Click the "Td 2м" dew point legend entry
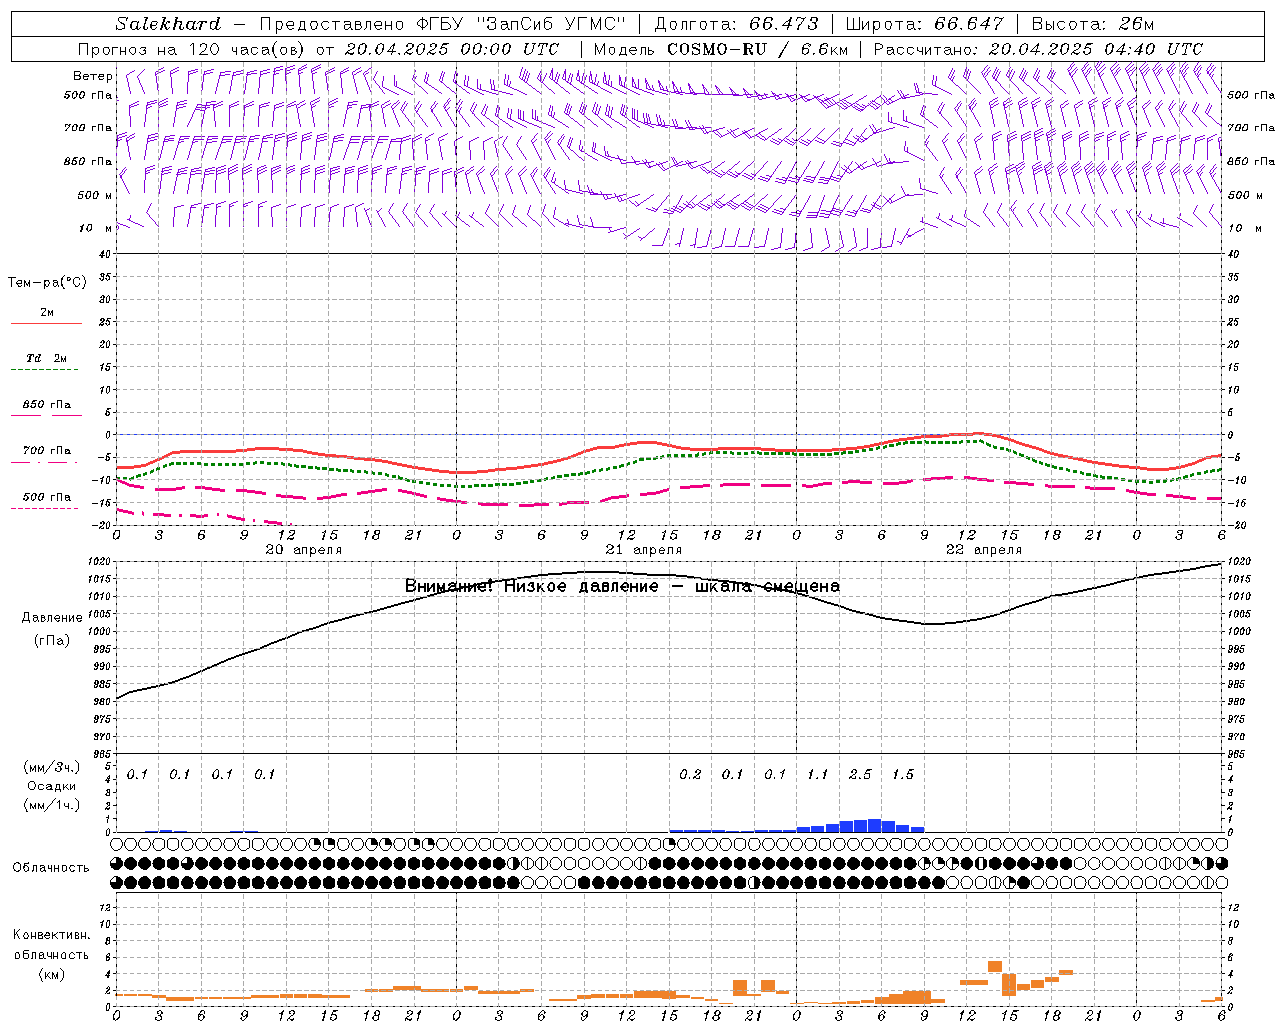1280x1024 pixels. tap(46, 358)
